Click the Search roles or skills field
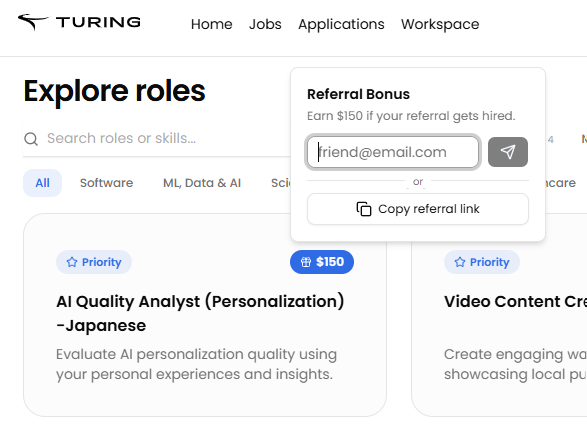Viewport: 587px width, 437px height. pos(157,139)
